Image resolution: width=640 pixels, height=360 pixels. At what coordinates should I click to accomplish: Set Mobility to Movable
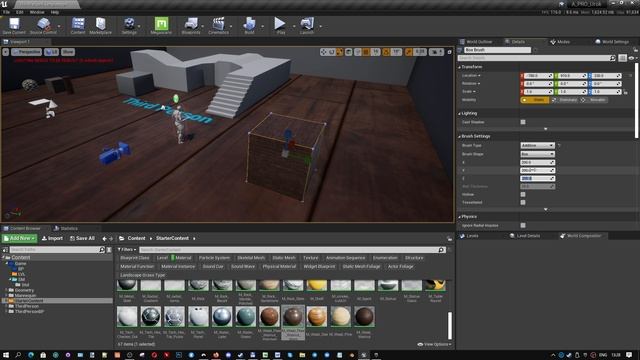click(x=594, y=100)
